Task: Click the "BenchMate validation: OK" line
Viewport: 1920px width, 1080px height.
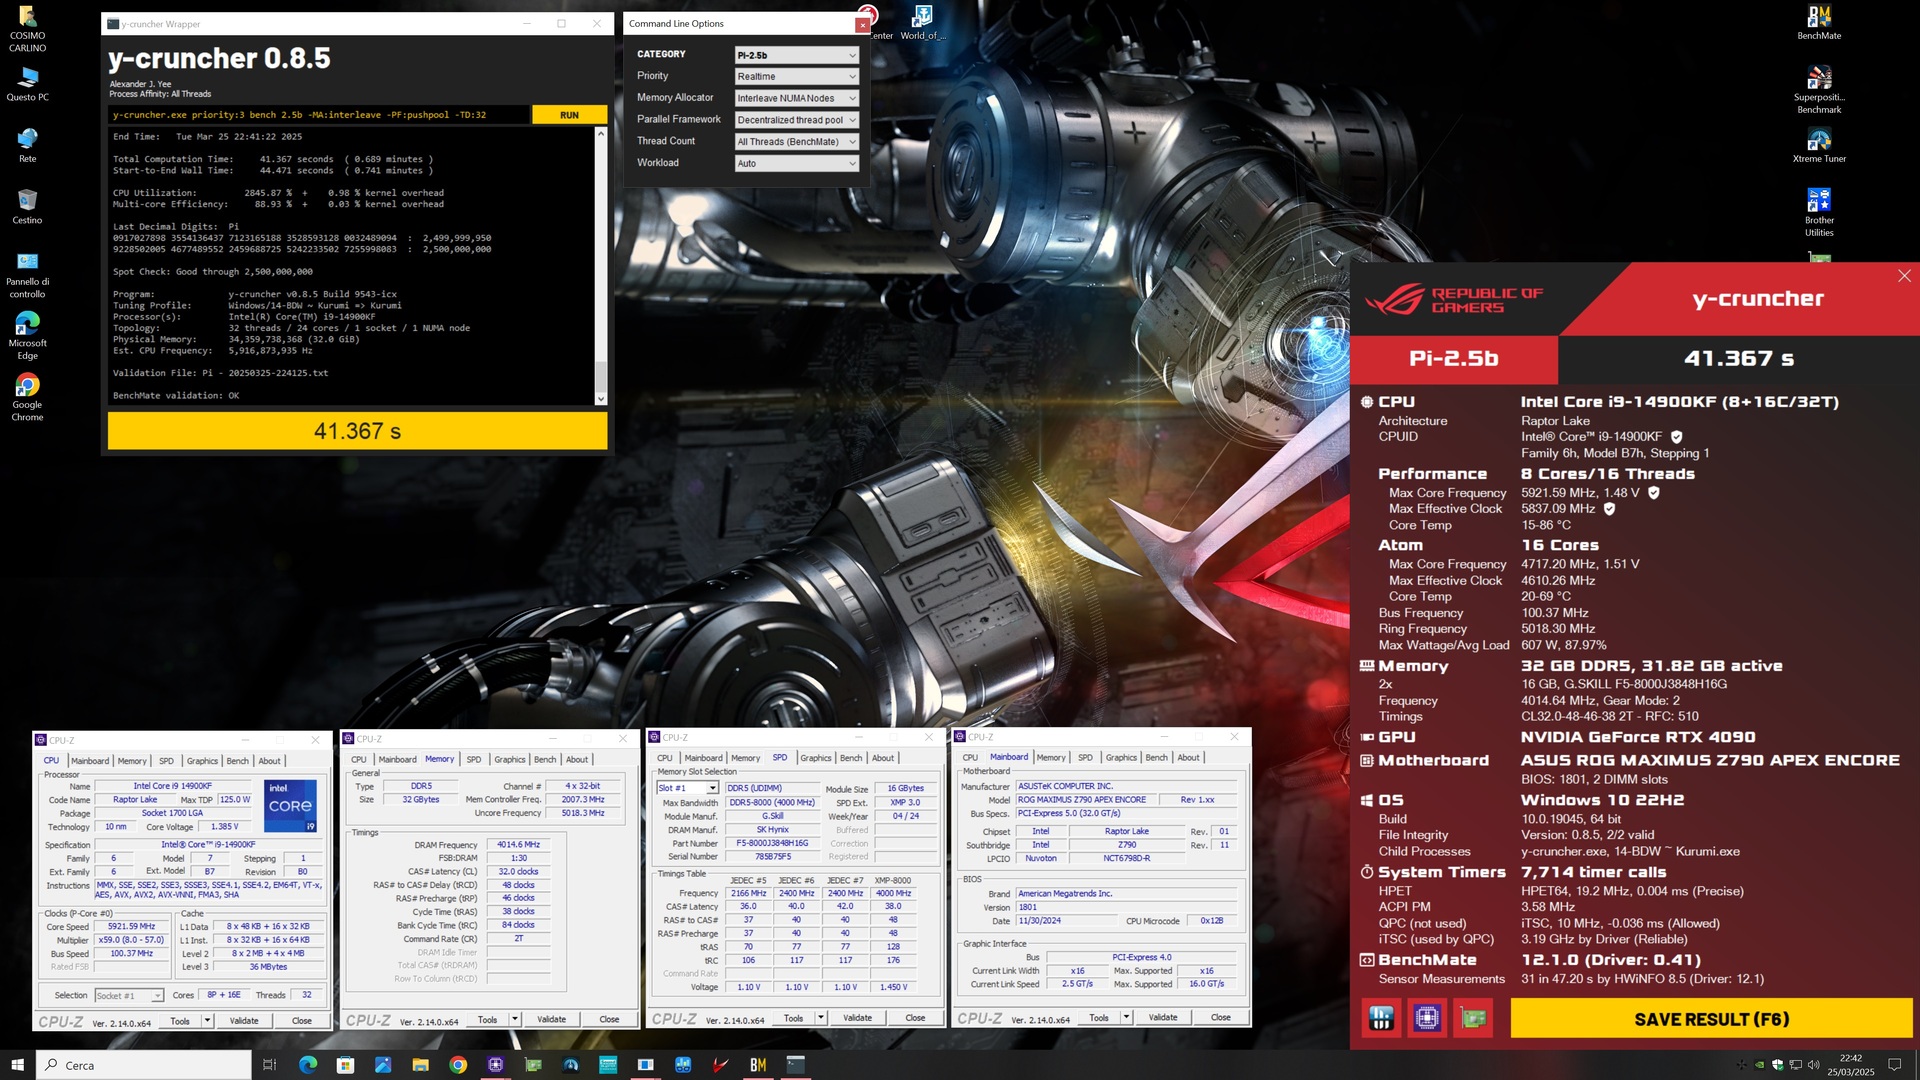Action: [x=176, y=396]
